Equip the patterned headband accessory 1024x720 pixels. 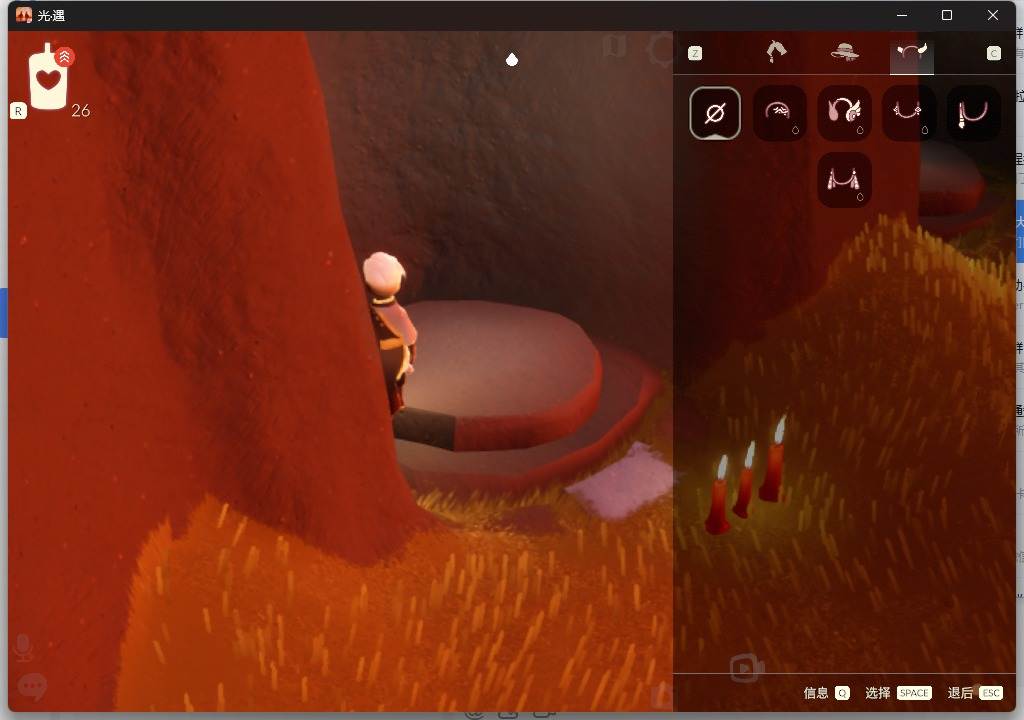780,113
